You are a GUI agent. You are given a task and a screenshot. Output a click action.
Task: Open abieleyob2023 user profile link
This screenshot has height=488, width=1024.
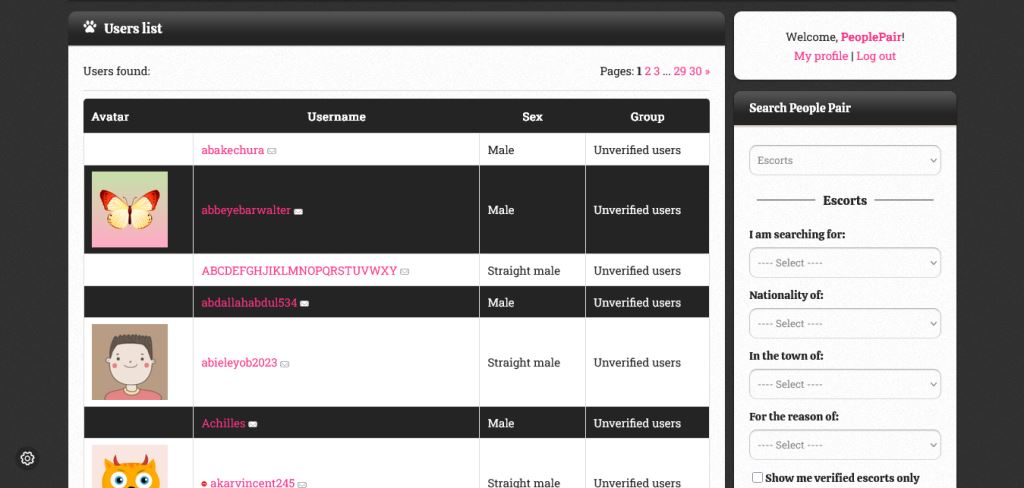point(239,363)
